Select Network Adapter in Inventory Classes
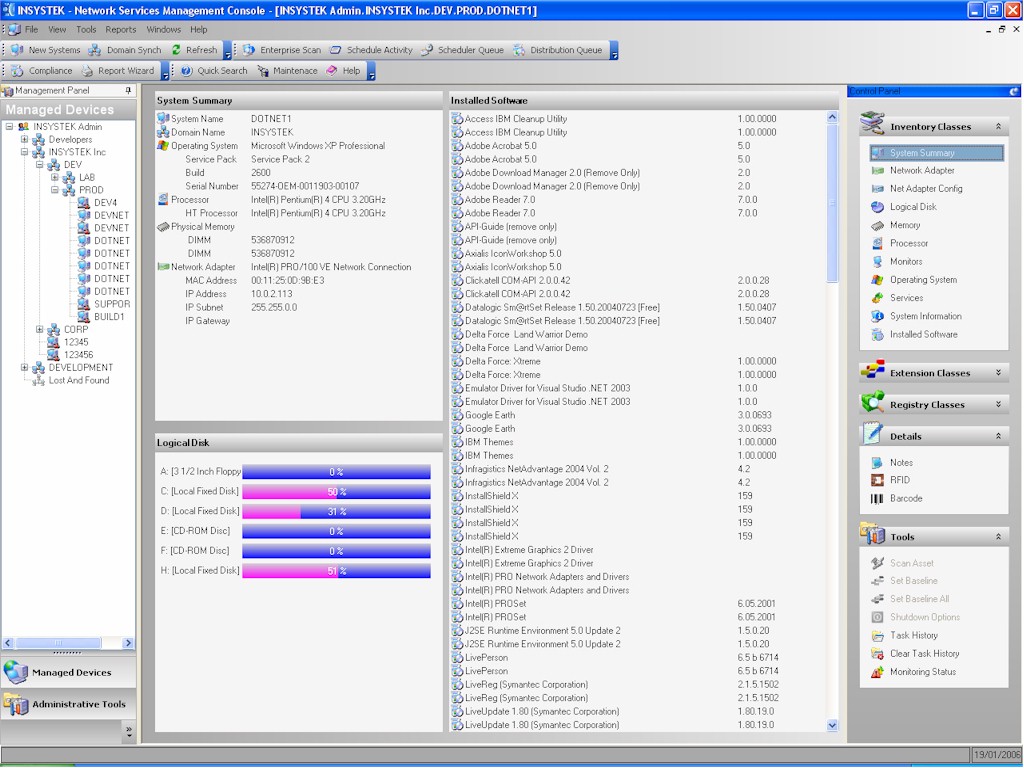The height and width of the screenshot is (768, 1024). point(921,171)
